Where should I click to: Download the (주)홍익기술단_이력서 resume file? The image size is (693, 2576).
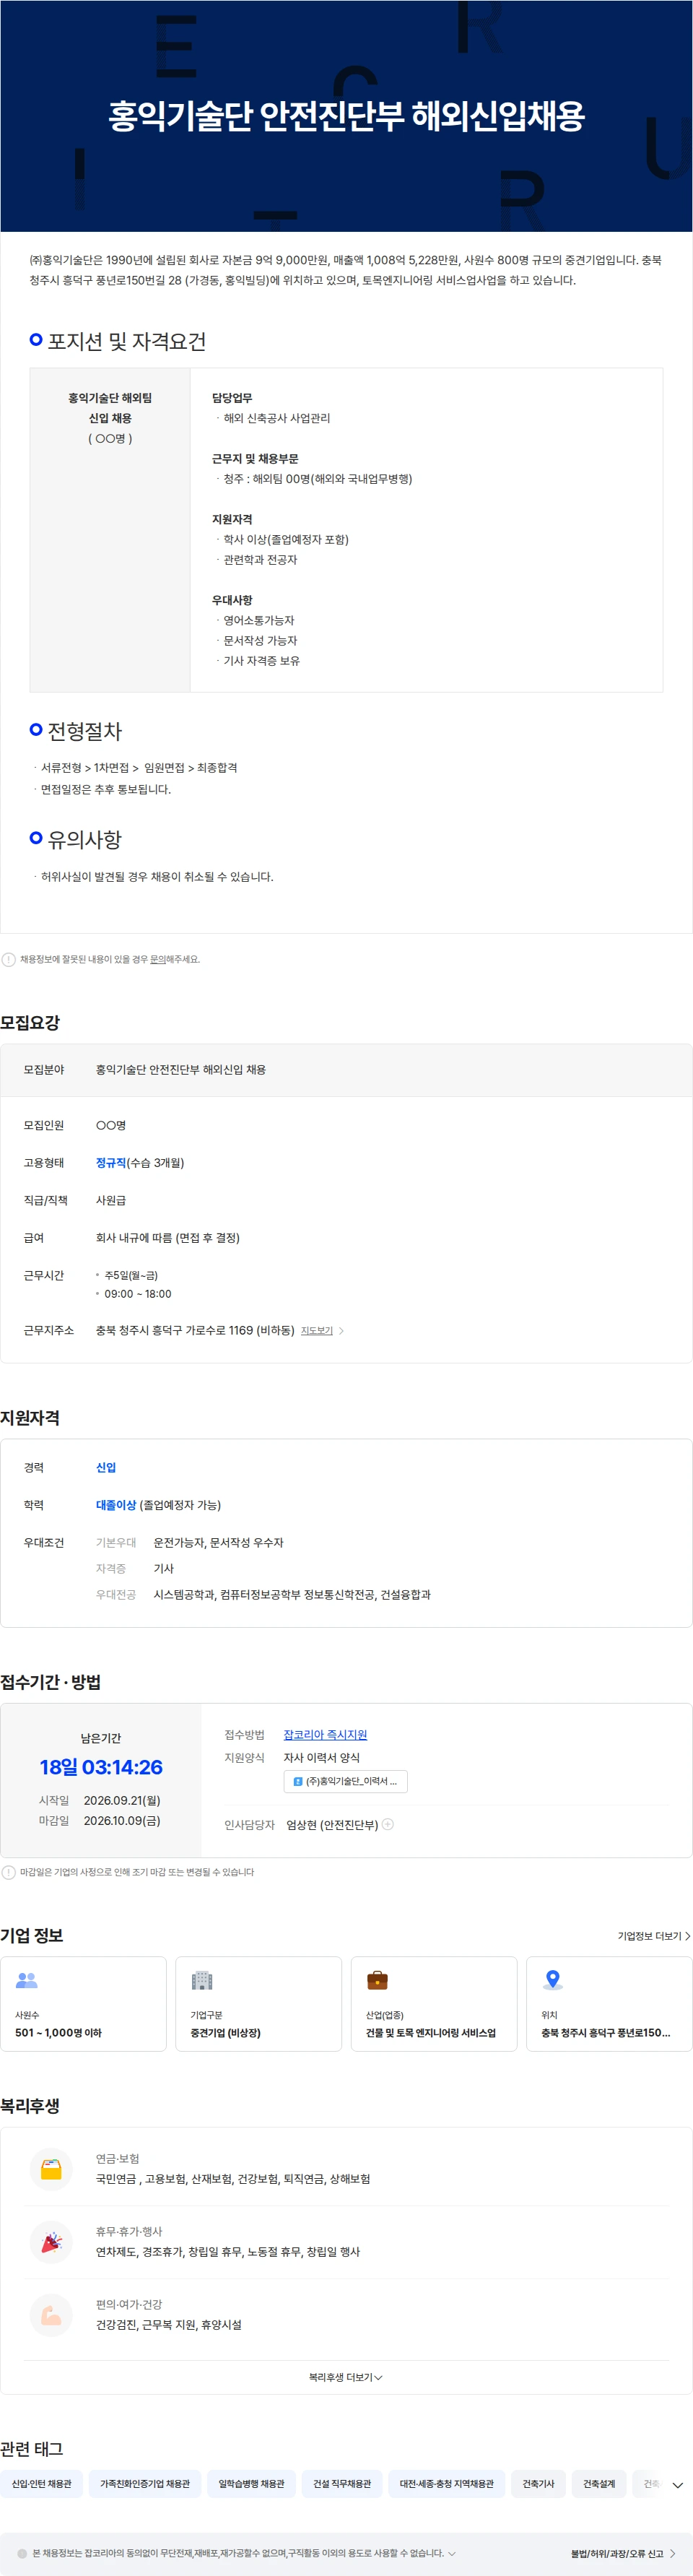(x=346, y=1781)
